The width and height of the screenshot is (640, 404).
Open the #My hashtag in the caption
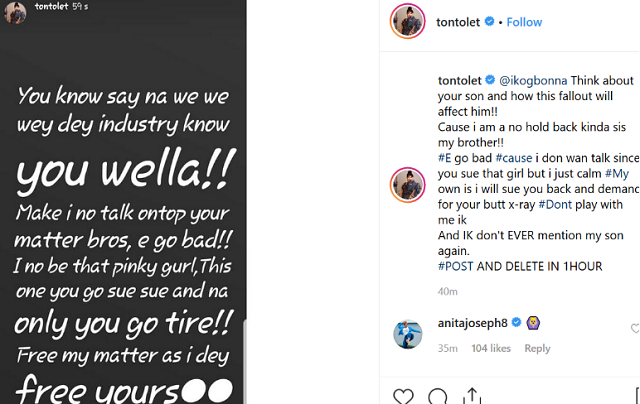616,173
